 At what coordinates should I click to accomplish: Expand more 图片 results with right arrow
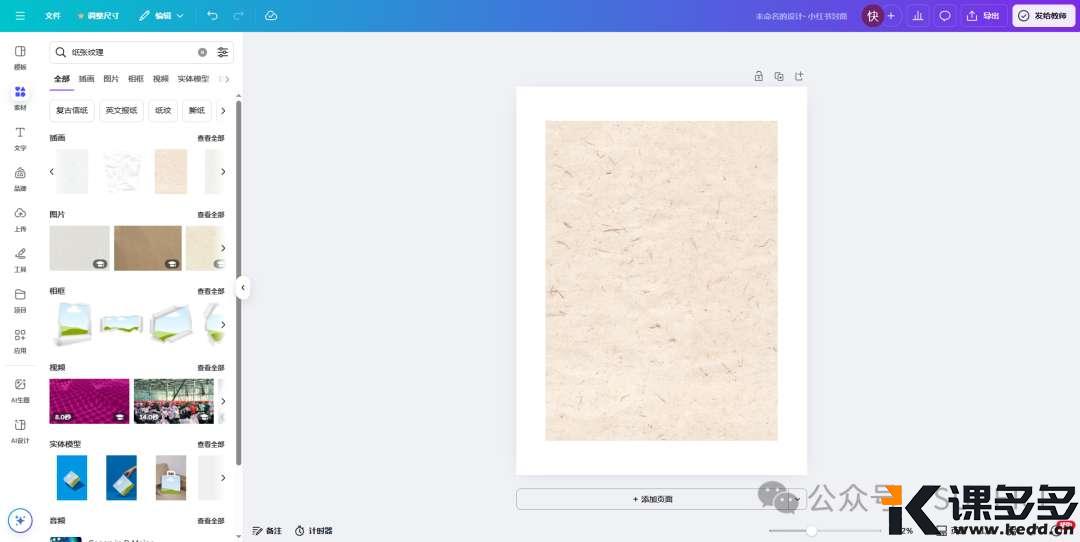pyautogui.click(x=222, y=248)
